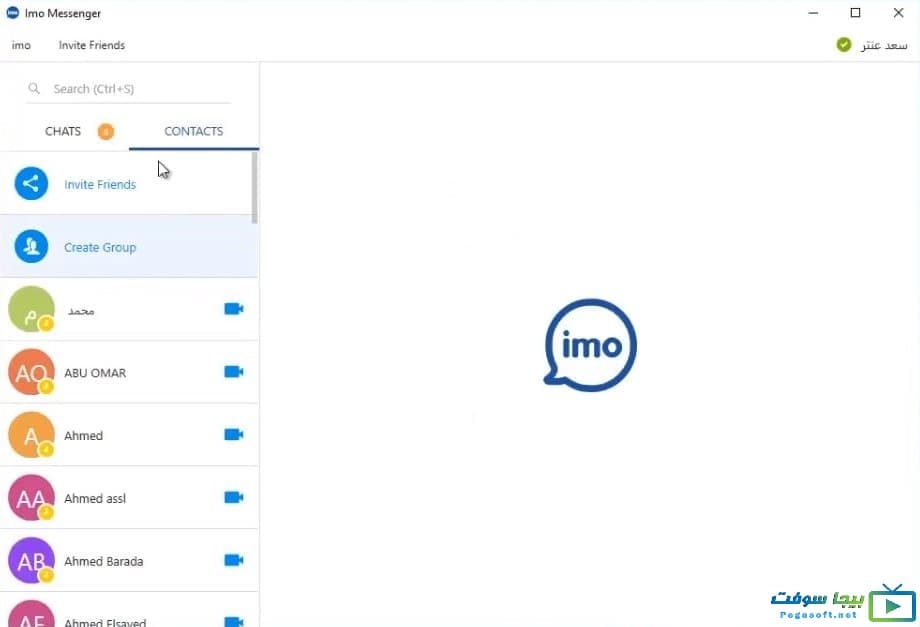Click the central imo logo
The image size is (920, 627).
tap(590, 345)
